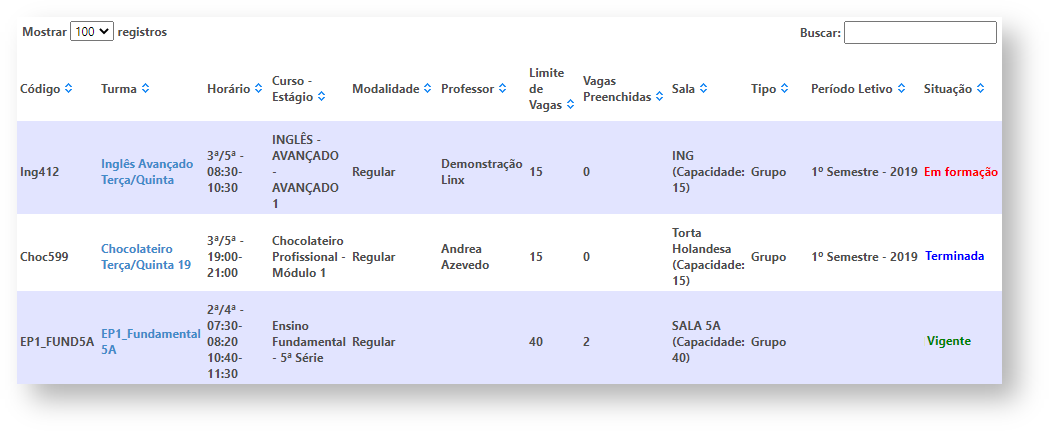Click sort arrows next to Código header
1050x432 pixels.
68,89
